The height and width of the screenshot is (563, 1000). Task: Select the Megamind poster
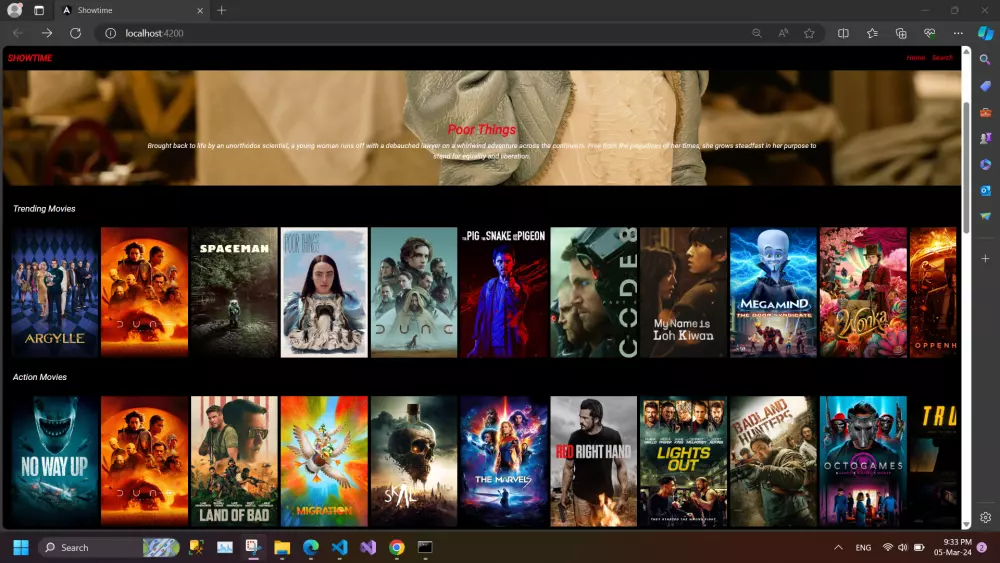click(x=774, y=292)
